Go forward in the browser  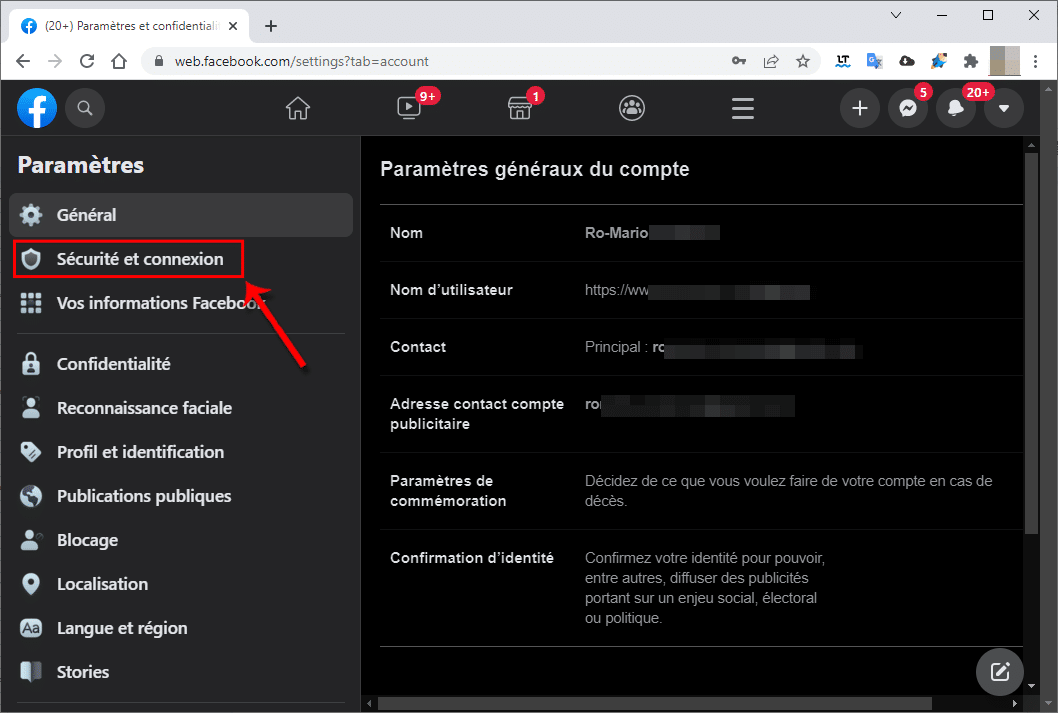[x=55, y=61]
